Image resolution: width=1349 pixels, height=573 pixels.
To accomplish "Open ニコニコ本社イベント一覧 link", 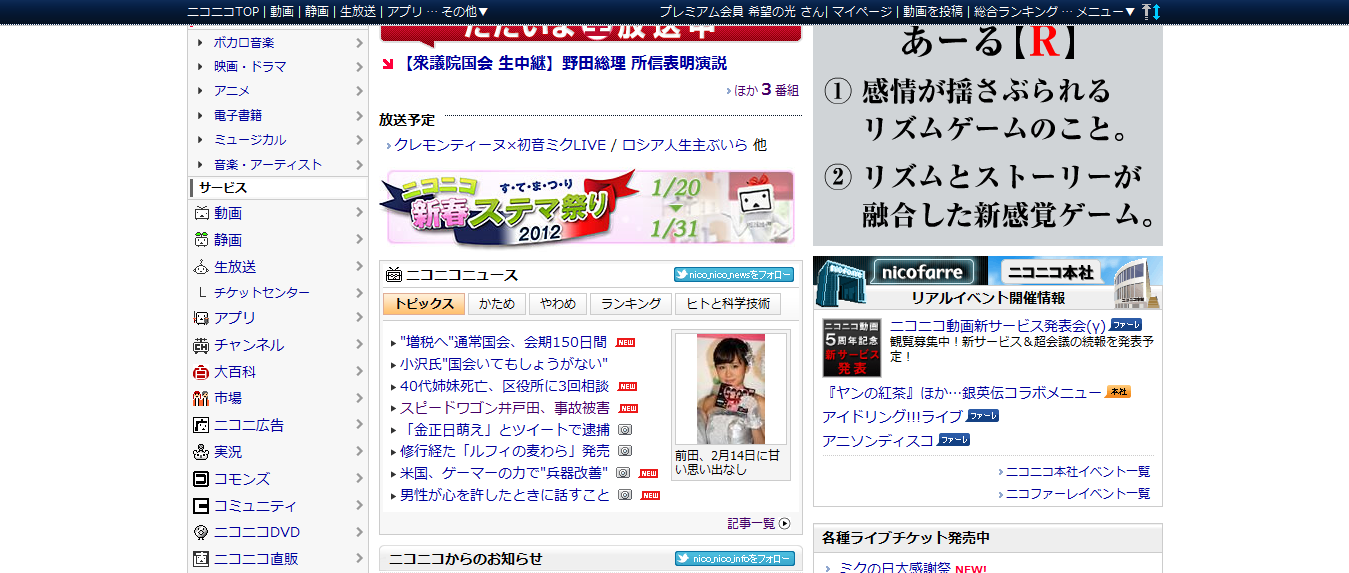I will (x=1078, y=471).
